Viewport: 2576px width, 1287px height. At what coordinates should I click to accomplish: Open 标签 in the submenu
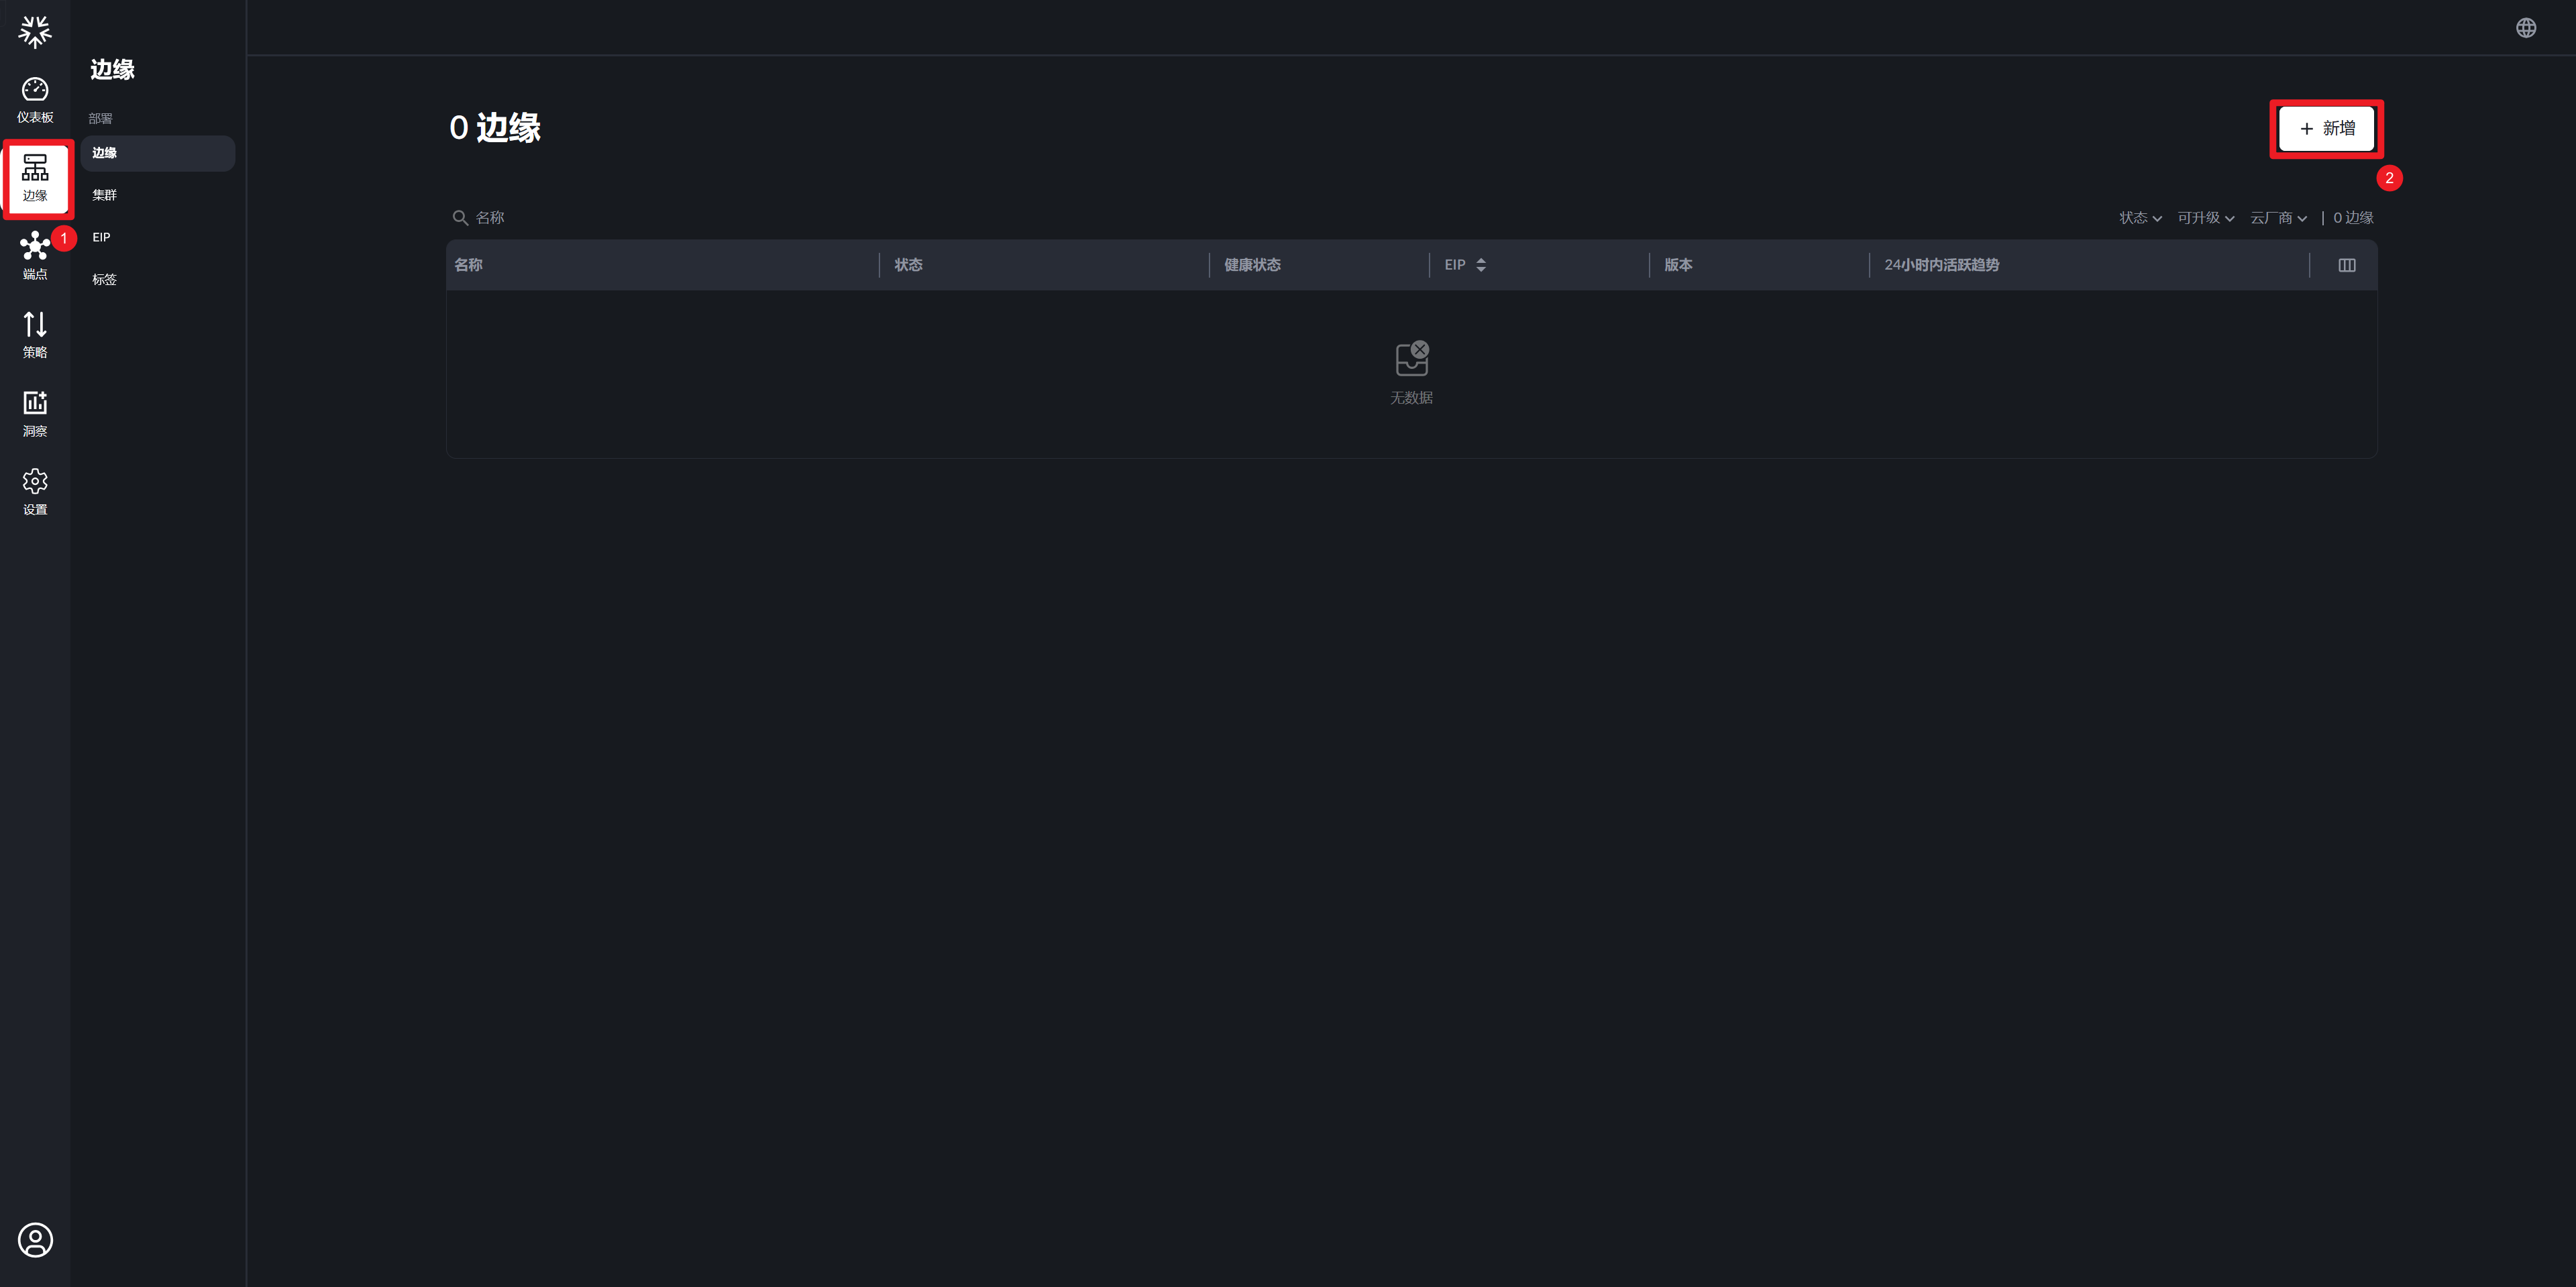pyautogui.click(x=105, y=280)
